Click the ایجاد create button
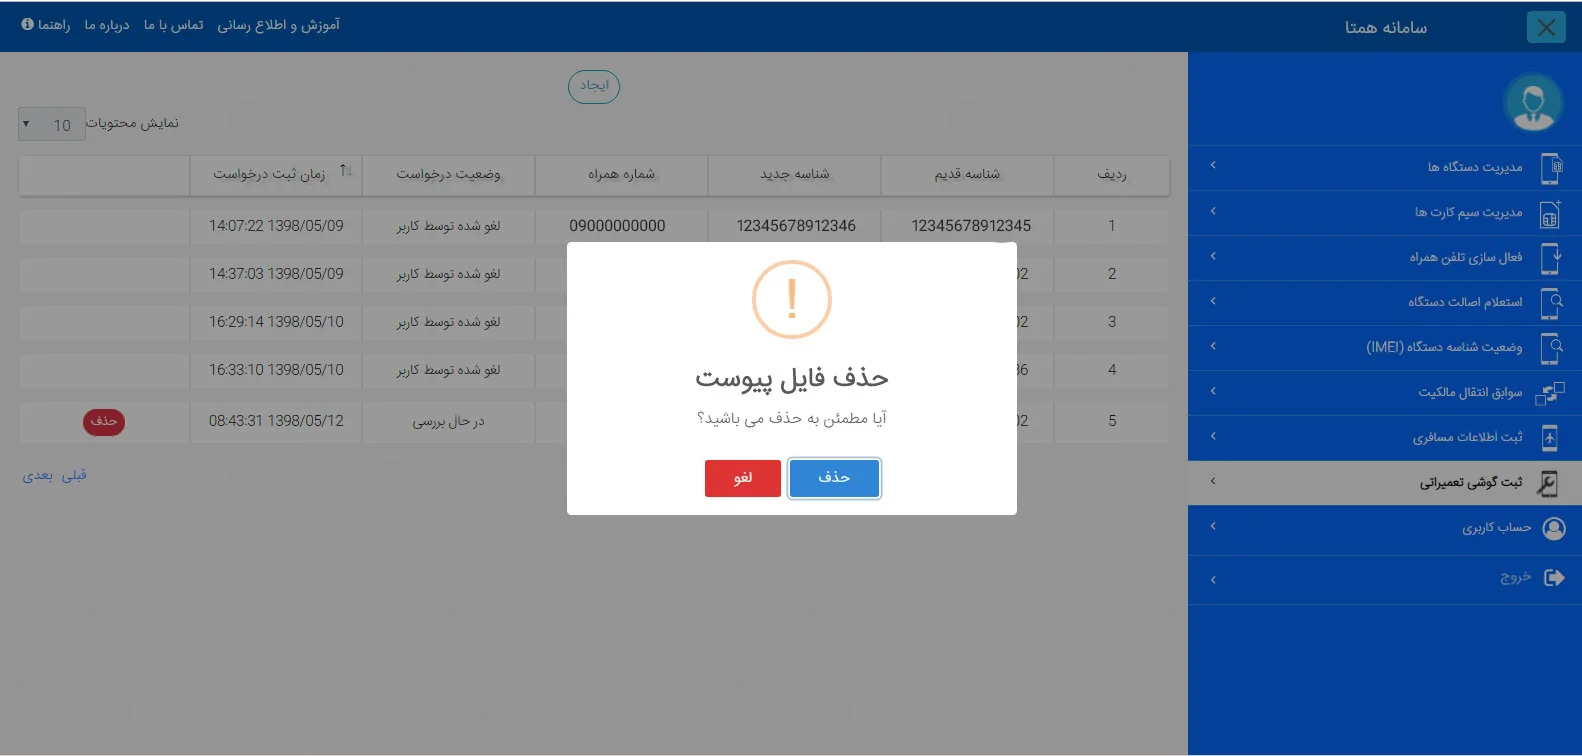The width and height of the screenshot is (1582, 756). click(594, 86)
